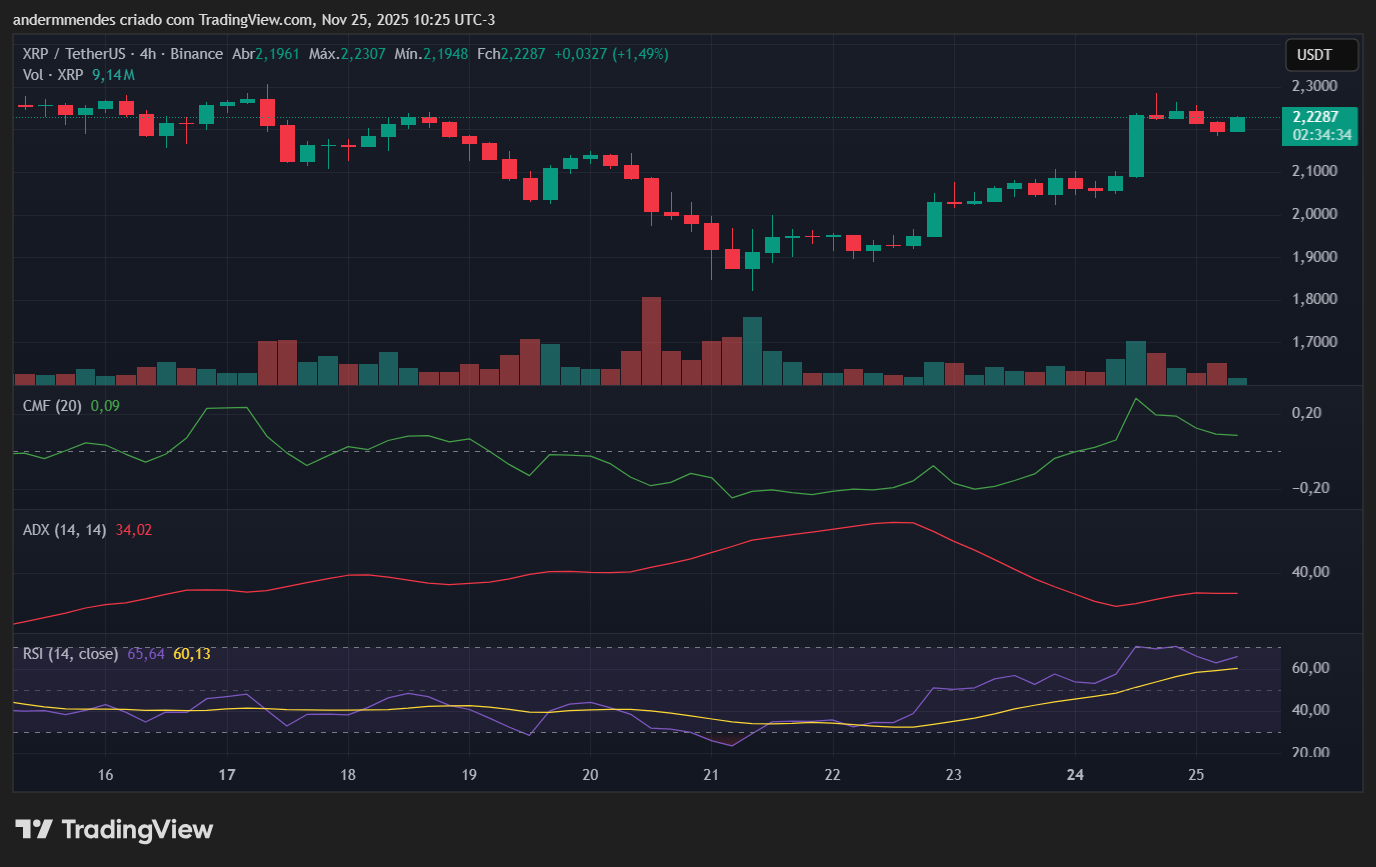Select the 21 date label on time axis
1376x867 pixels.
[x=710, y=774]
